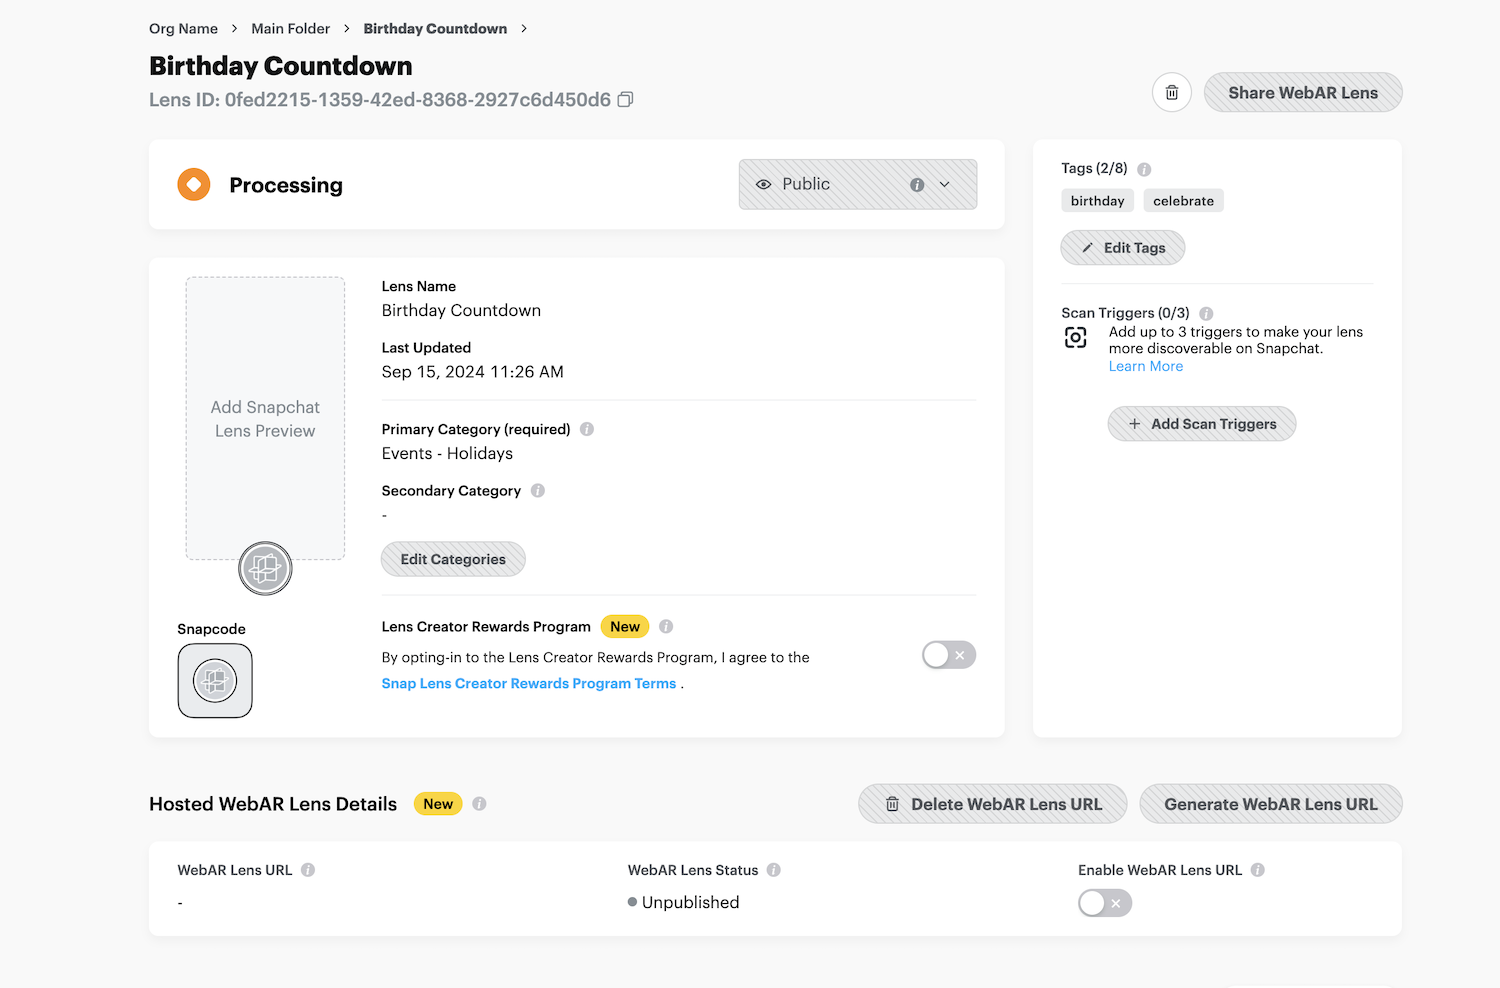
Task: Enable the WebAR Lens URL toggle
Action: (1104, 903)
